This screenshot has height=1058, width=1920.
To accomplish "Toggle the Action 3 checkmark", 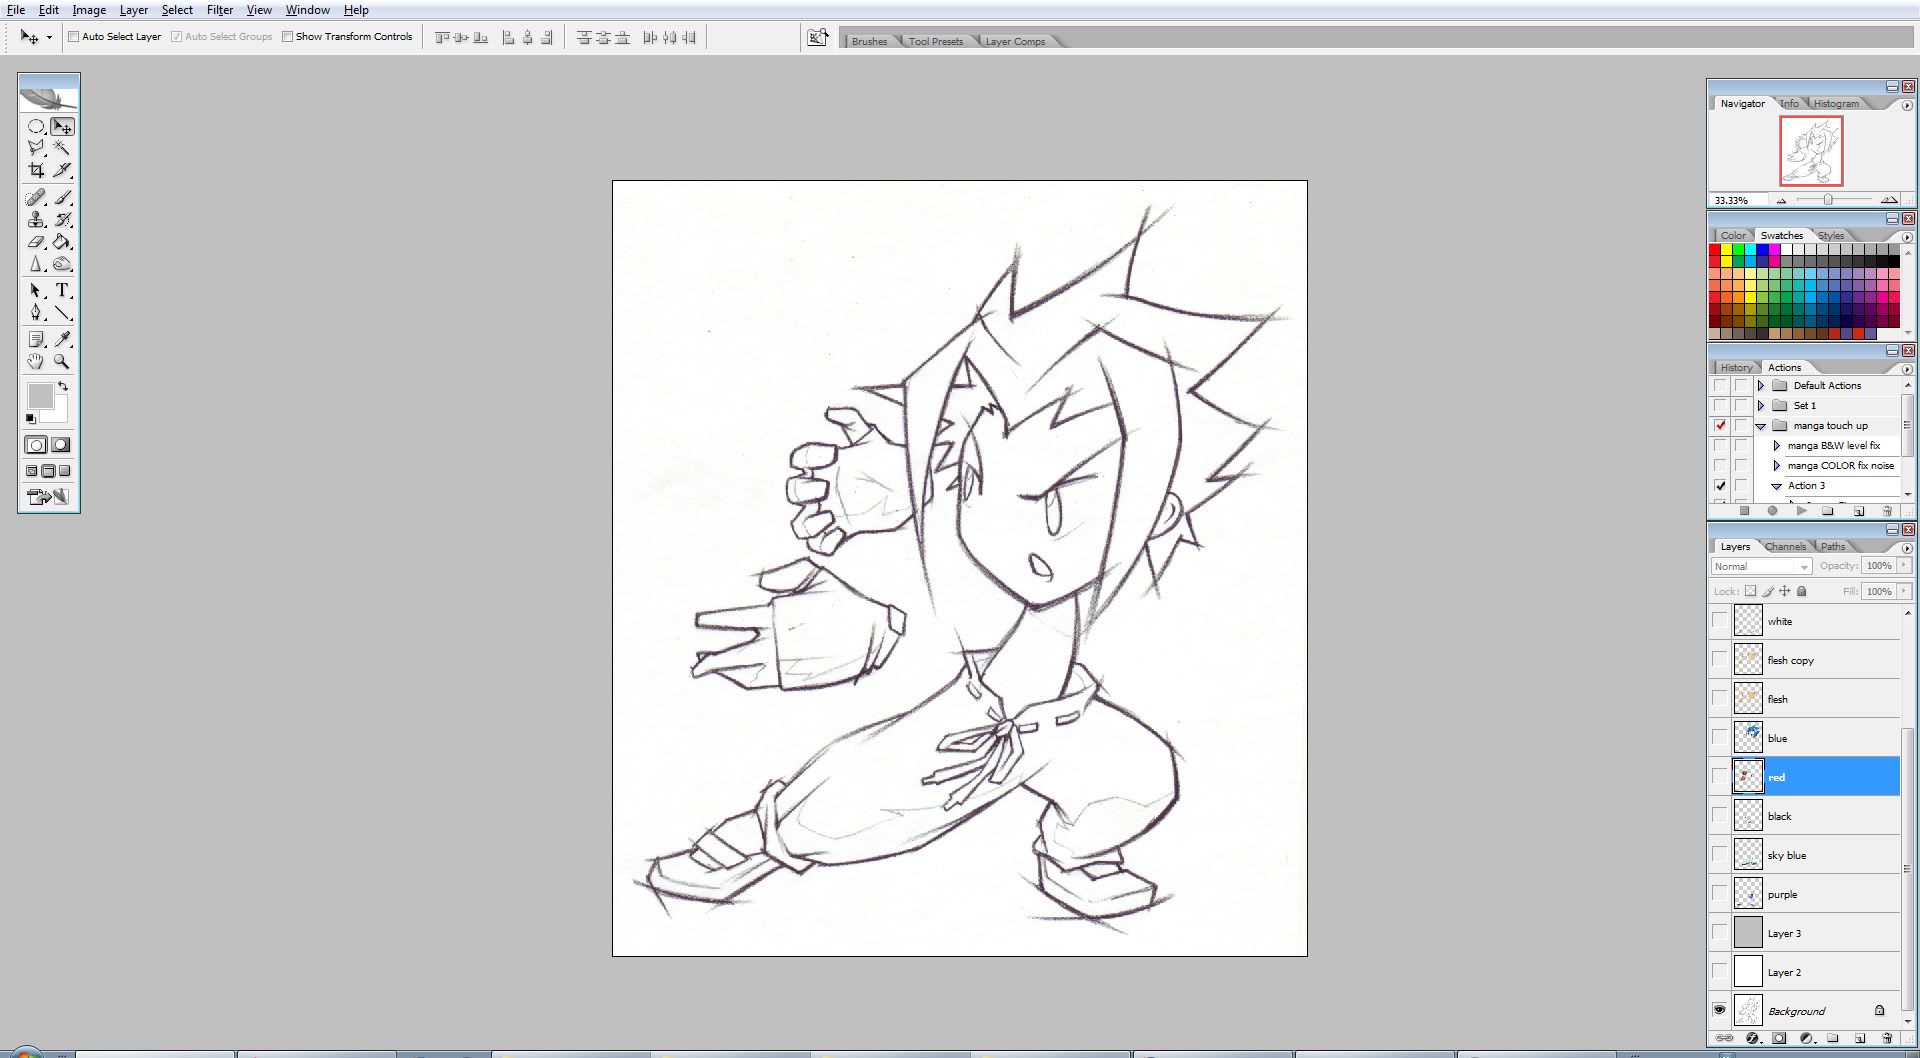I will [x=1720, y=485].
